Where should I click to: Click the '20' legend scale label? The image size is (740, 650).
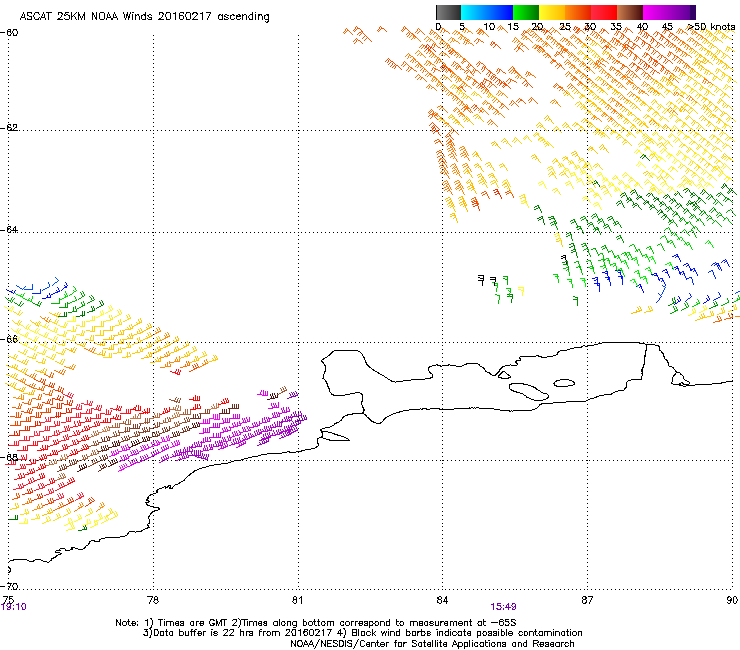point(537,27)
